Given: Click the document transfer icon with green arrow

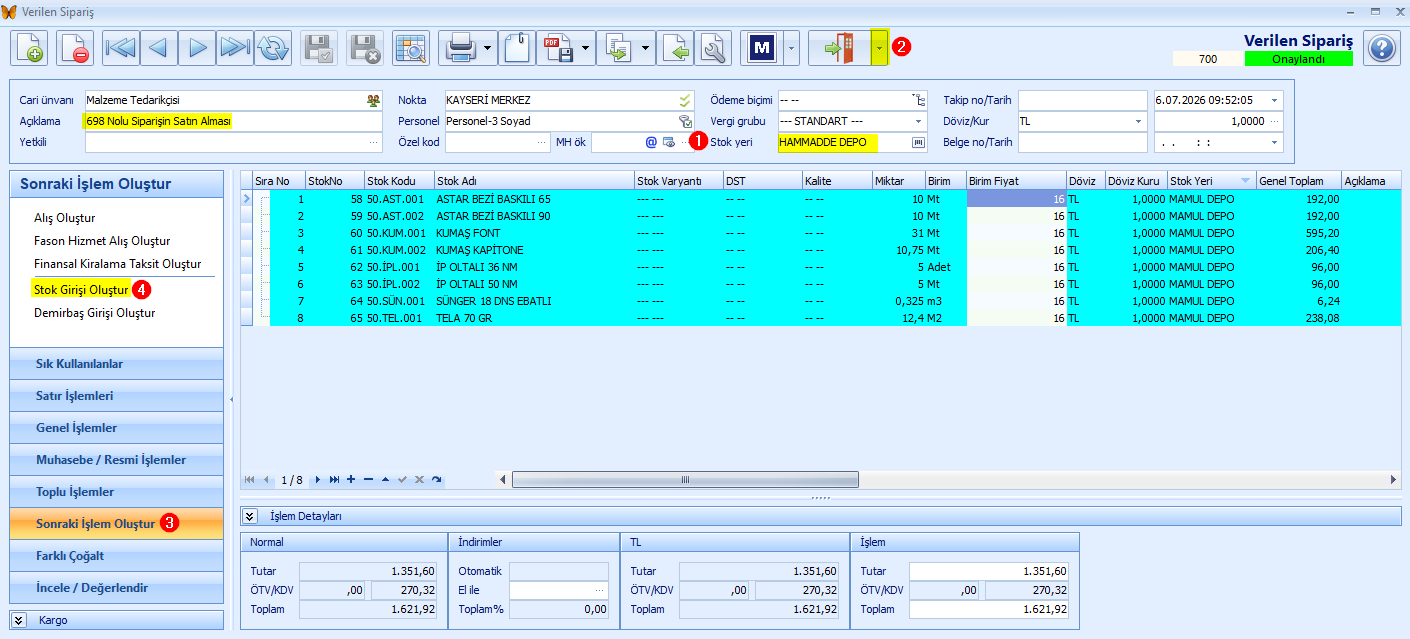Looking at the screenshot, I should tap(617, 47).
